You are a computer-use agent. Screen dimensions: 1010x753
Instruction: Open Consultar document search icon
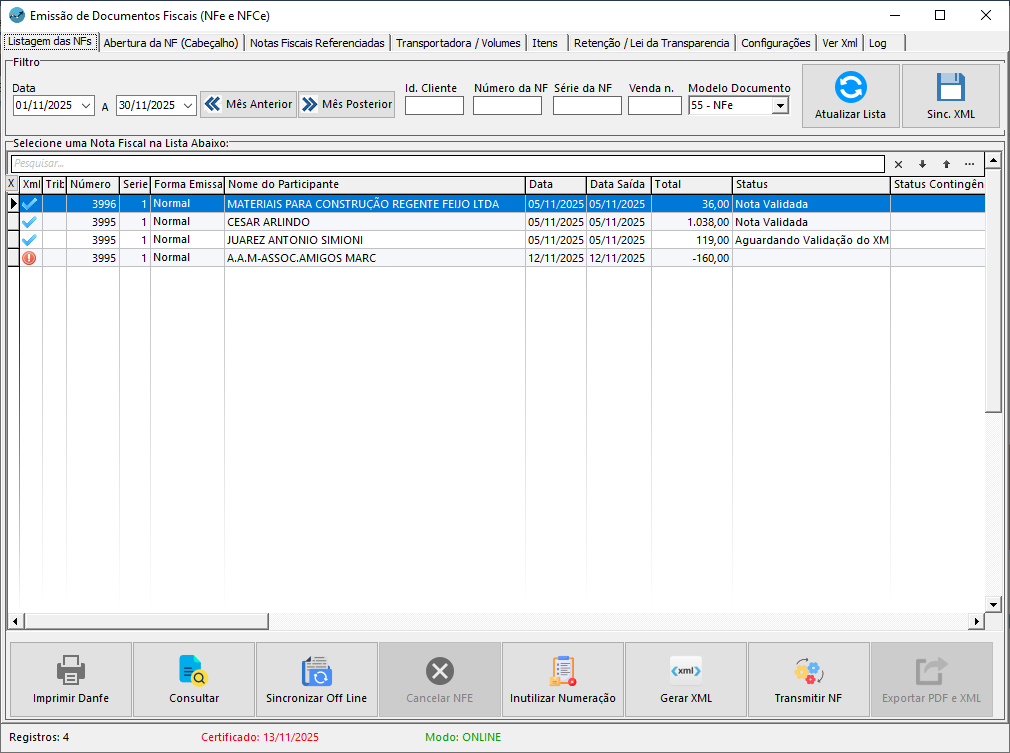pyautogui.click(x=193, y=669)
